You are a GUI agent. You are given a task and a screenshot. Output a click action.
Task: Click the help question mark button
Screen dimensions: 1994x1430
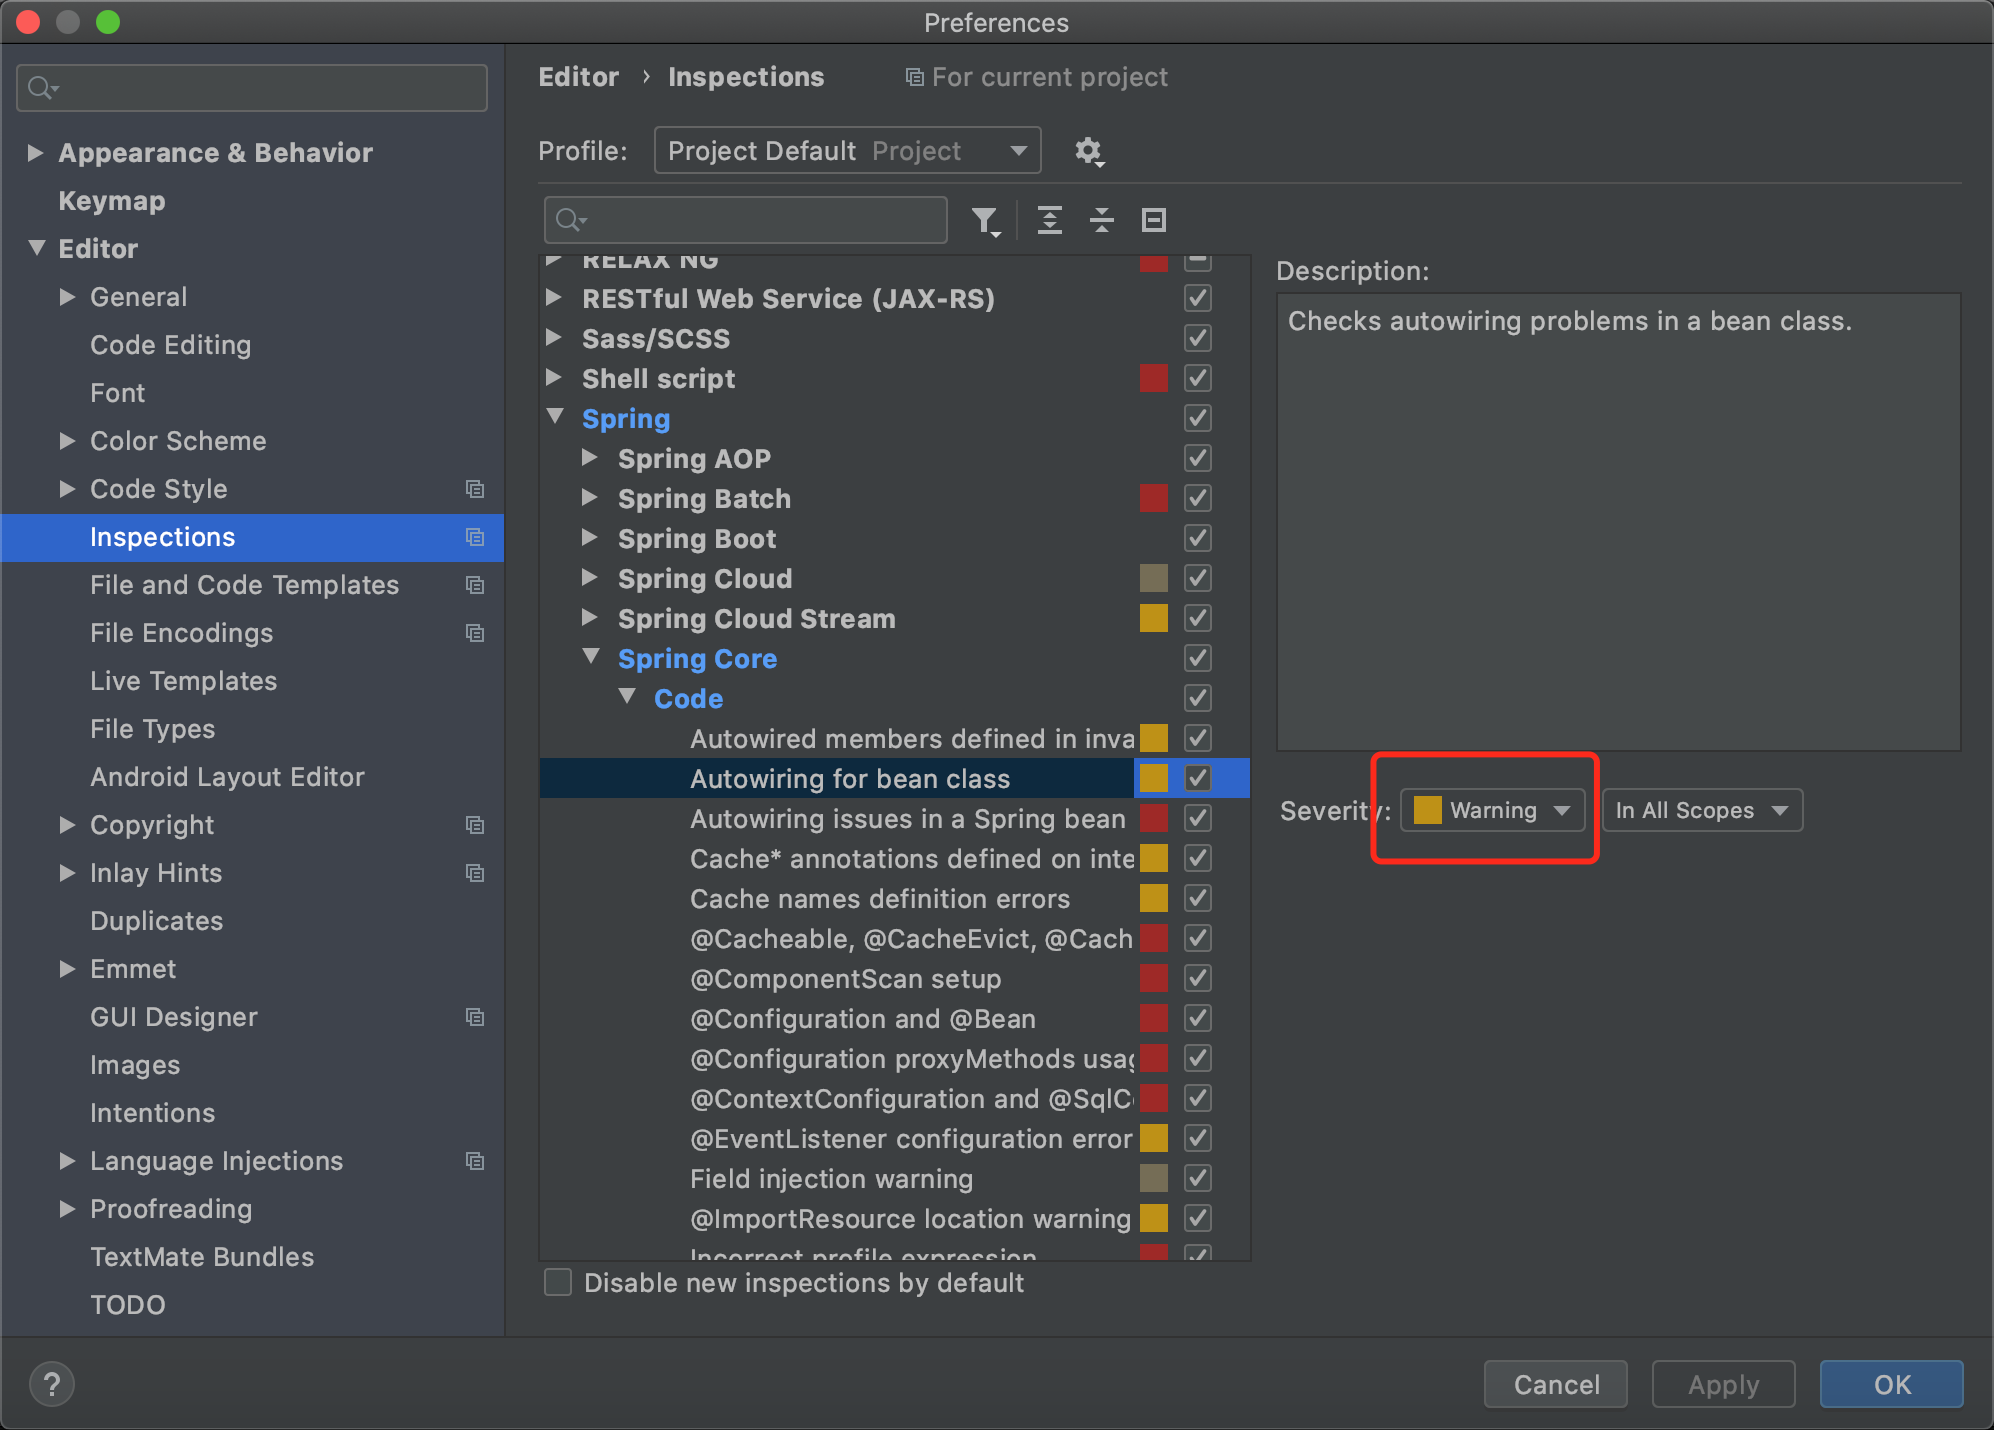tap(52, 1384)
